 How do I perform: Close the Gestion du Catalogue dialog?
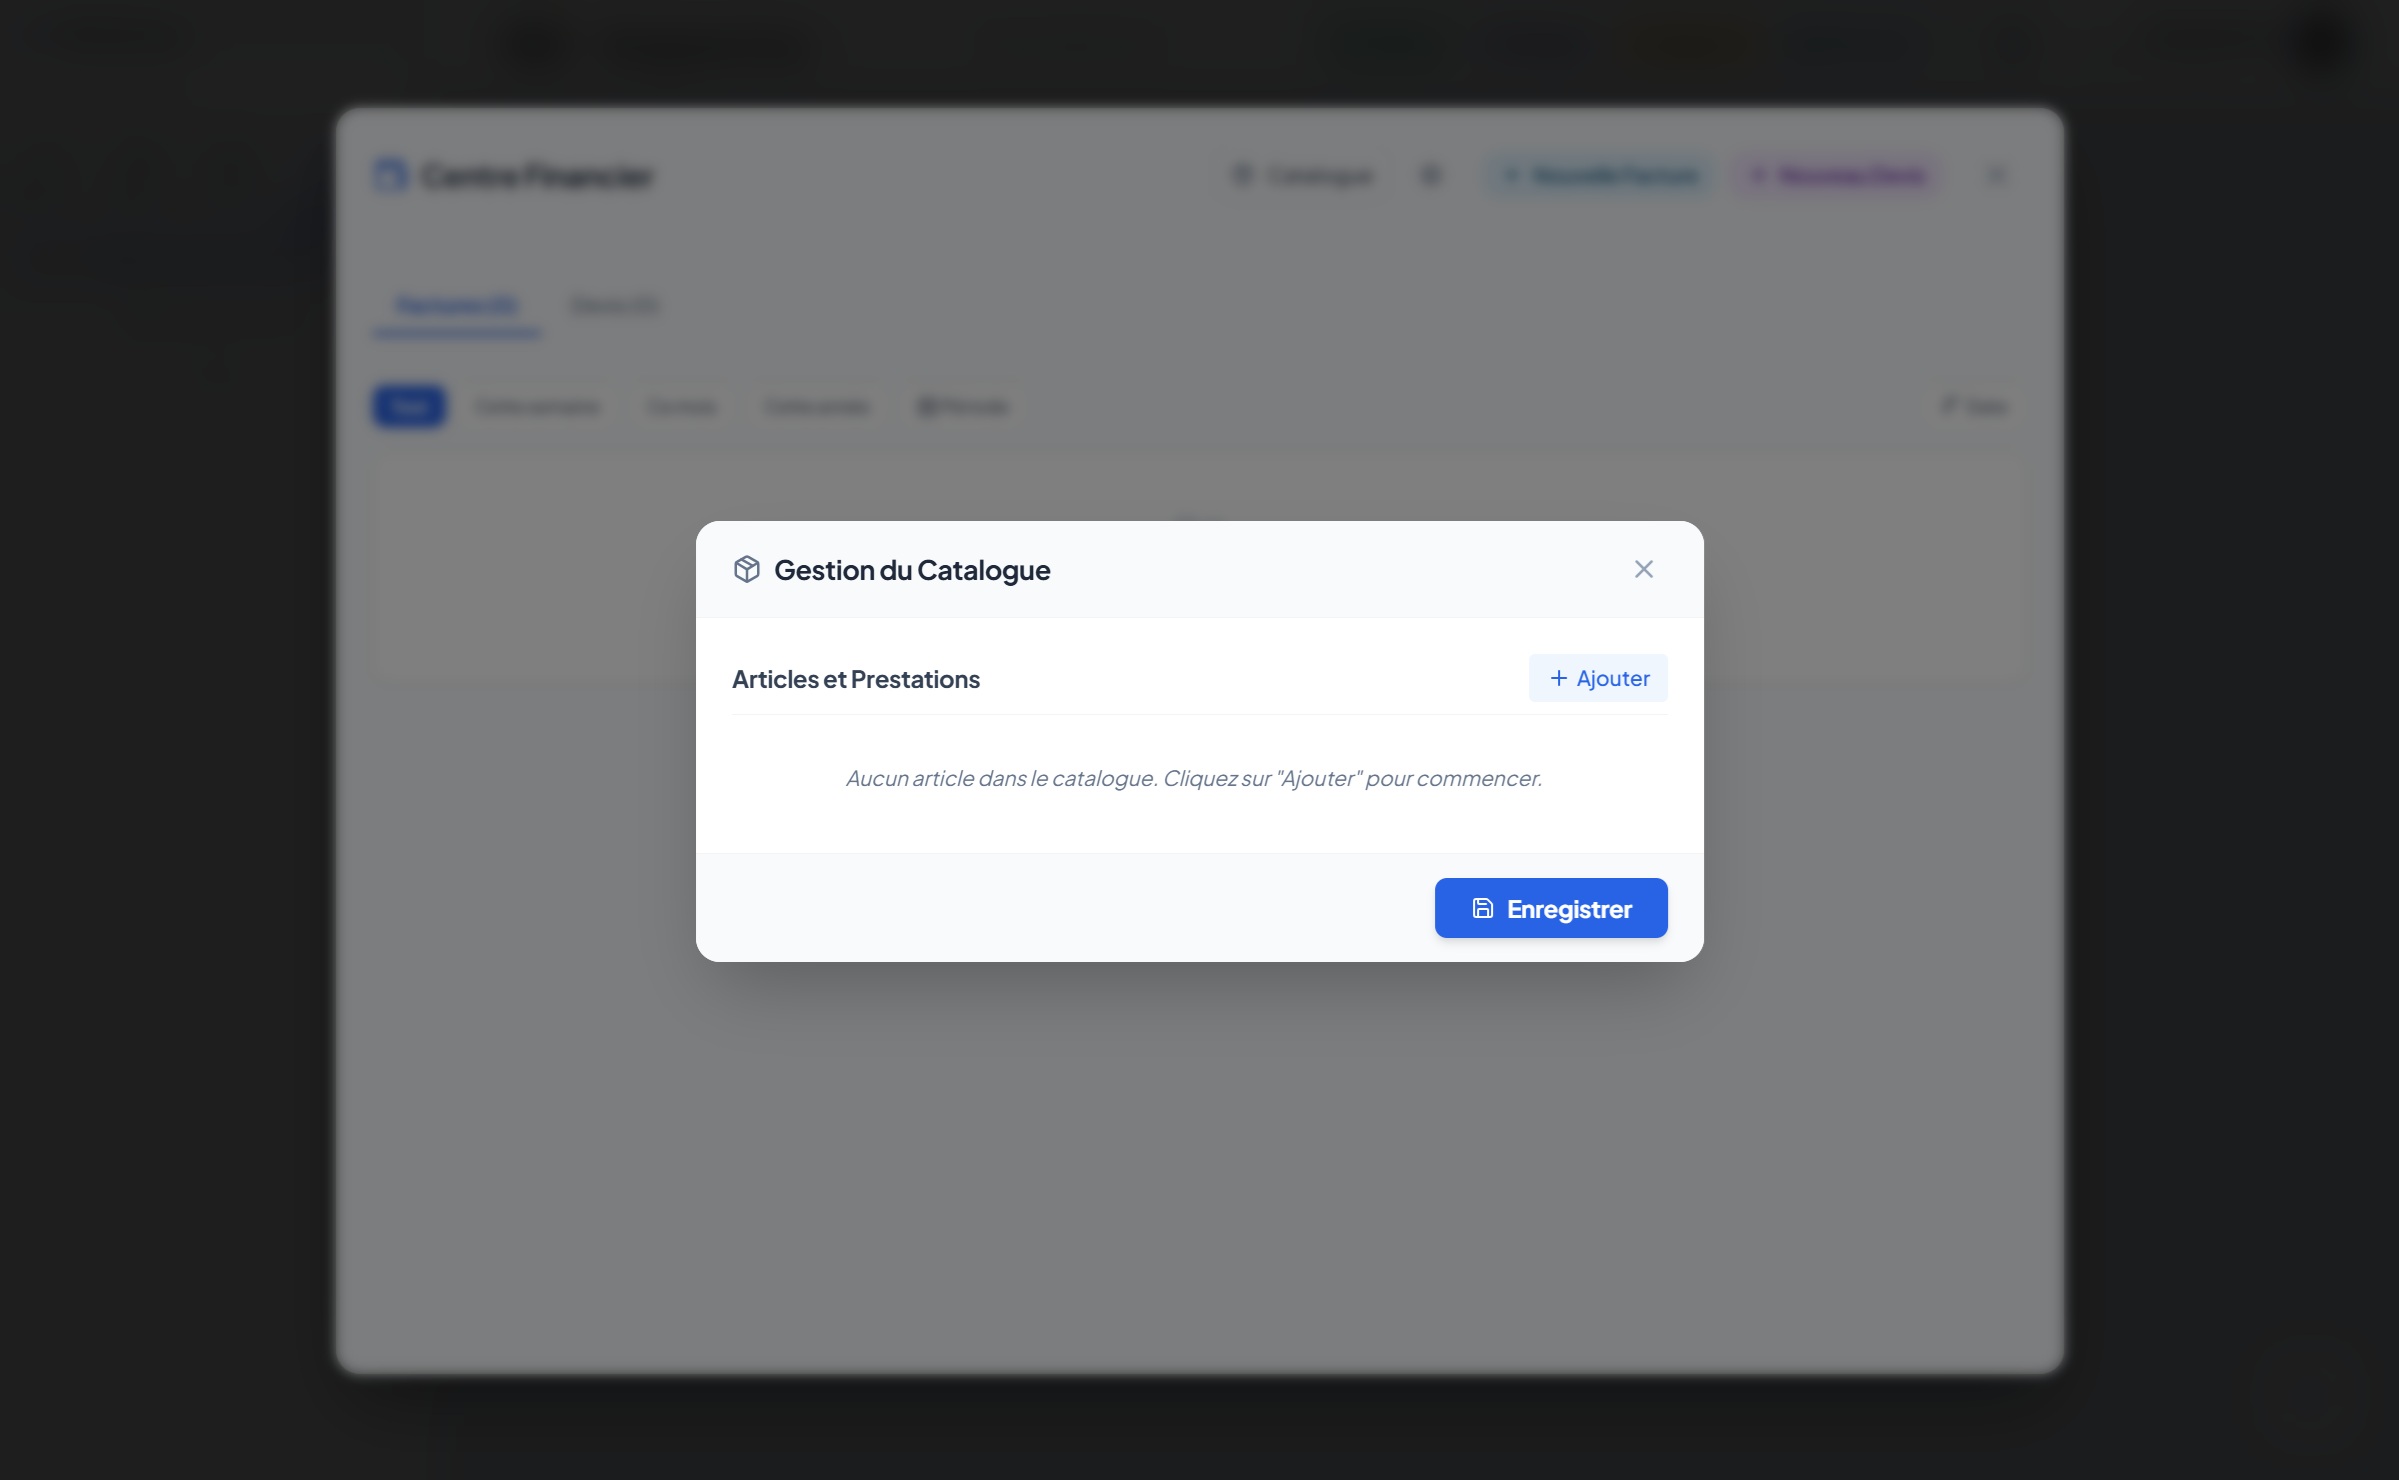1643,569
